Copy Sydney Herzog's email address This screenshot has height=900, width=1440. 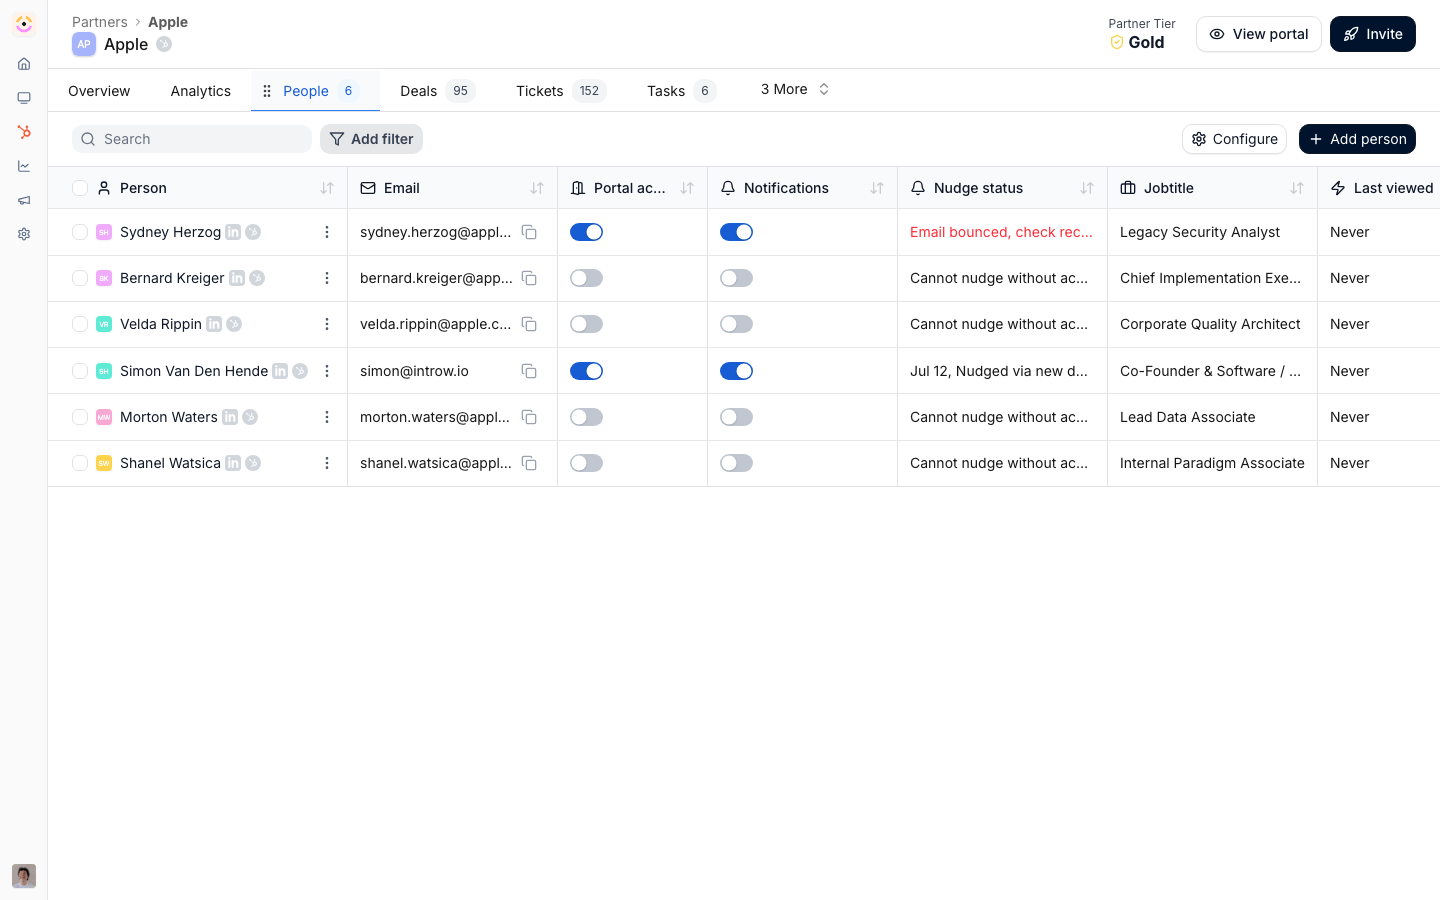pyautogui.click(x=529, y=232)
